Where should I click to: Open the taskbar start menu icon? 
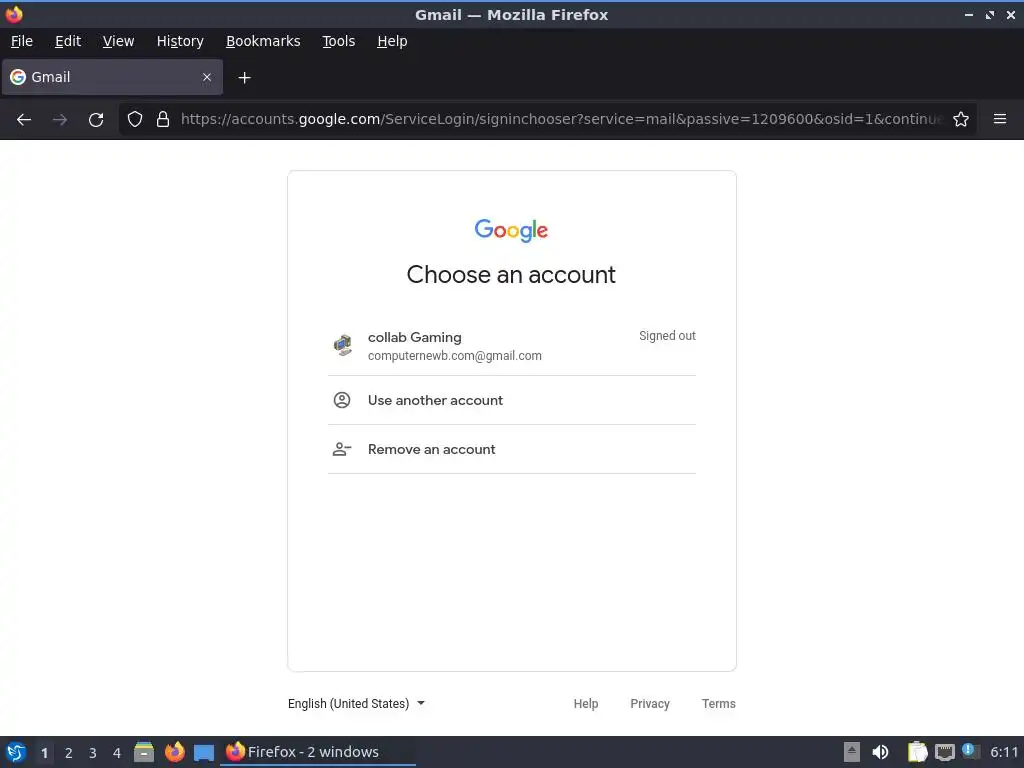16,752
